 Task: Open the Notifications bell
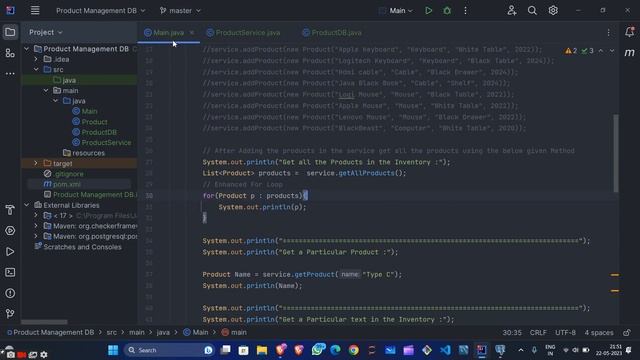point(629,32)
